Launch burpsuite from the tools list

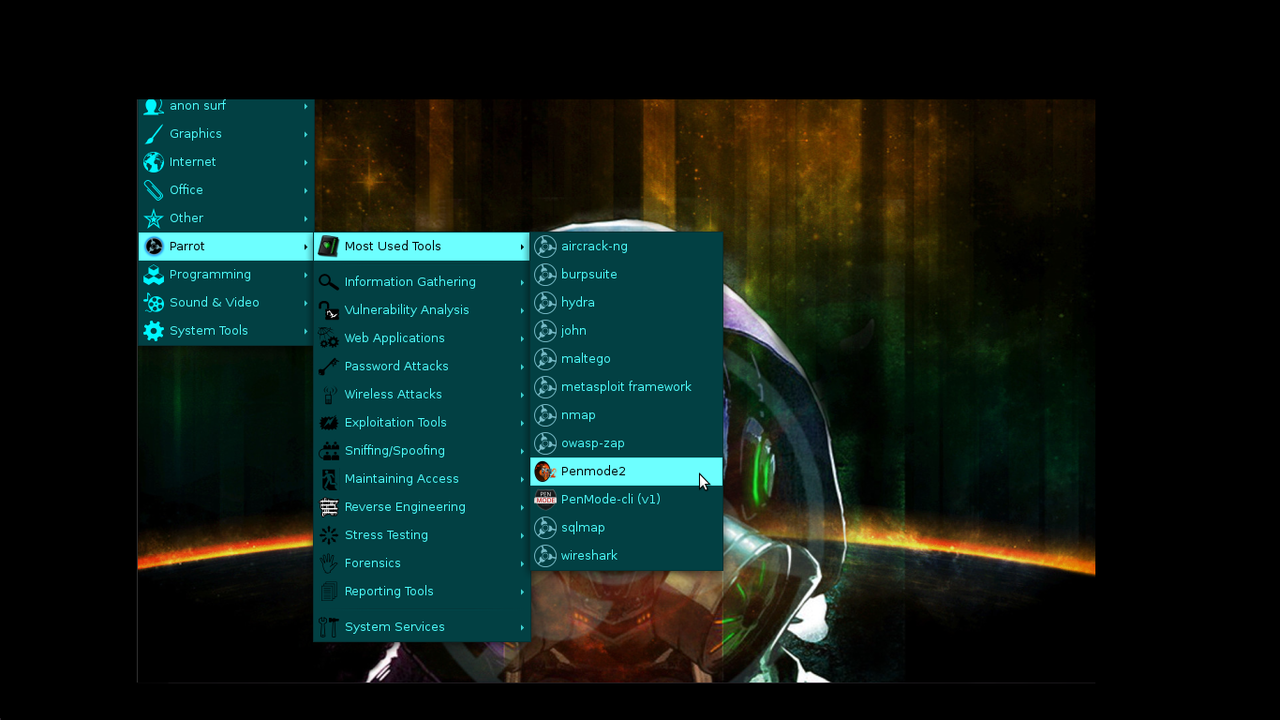point(626,274)
